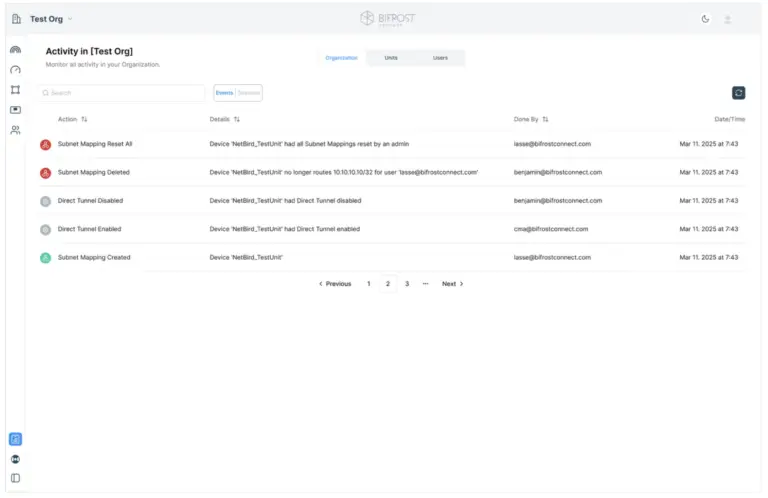Screen dimensions: 768x498
Task: Toggle dark mode with the moon icon
Action: coord(705,19)
